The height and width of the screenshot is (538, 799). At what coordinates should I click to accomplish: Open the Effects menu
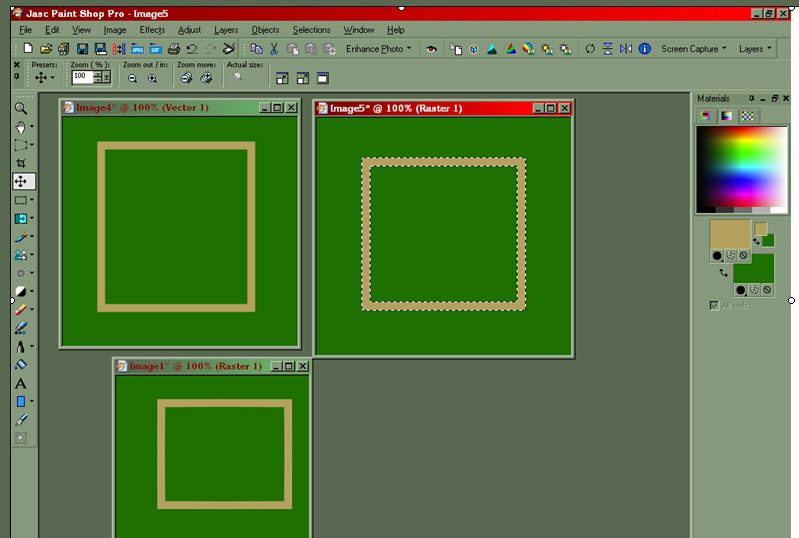[x=152, y=30]
